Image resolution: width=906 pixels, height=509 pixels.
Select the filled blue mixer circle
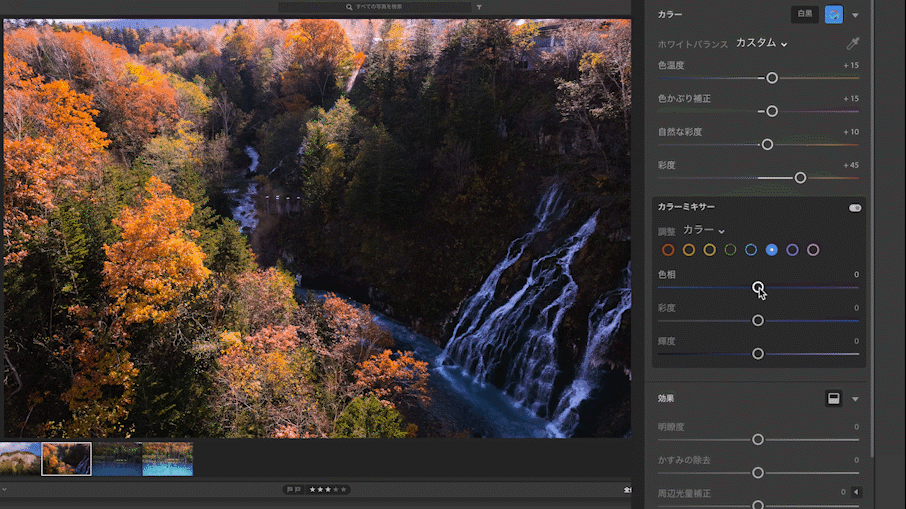(x=771, y=250)
